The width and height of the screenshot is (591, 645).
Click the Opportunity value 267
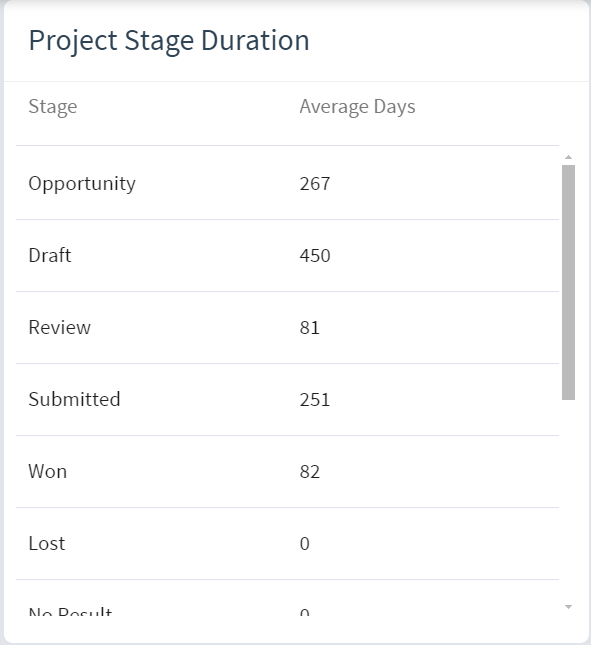[x=315, y=183]
